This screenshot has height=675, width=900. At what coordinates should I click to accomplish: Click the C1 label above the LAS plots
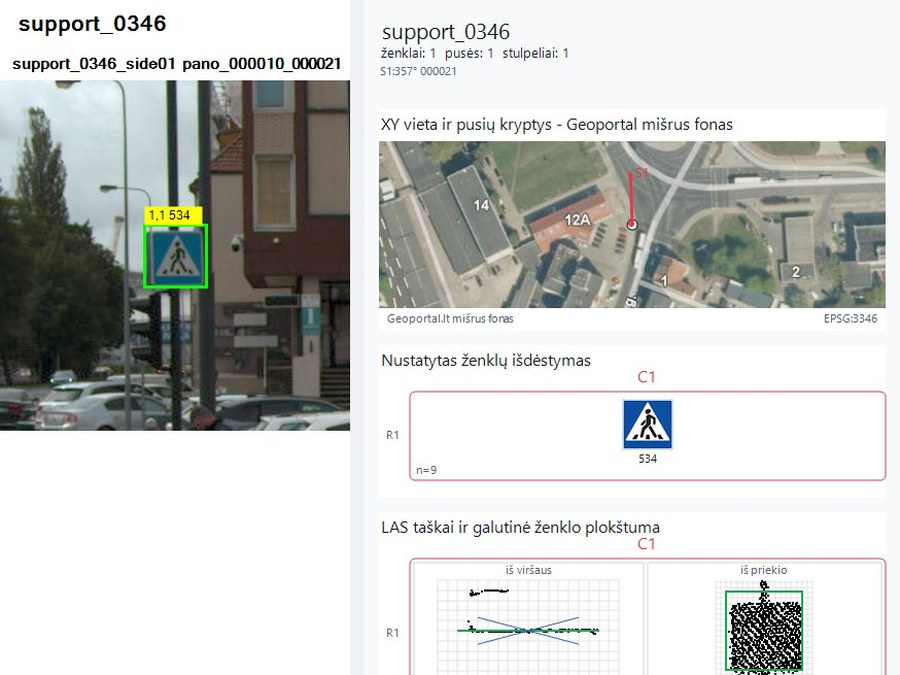tap(646, 544)
